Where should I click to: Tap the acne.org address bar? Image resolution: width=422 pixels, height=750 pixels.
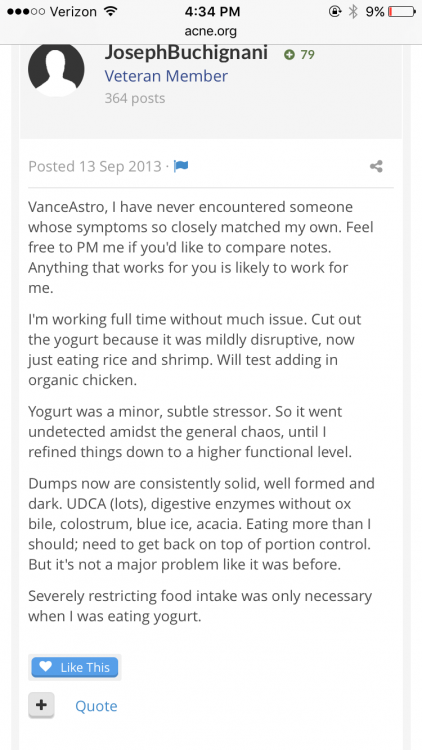[211, 32]
